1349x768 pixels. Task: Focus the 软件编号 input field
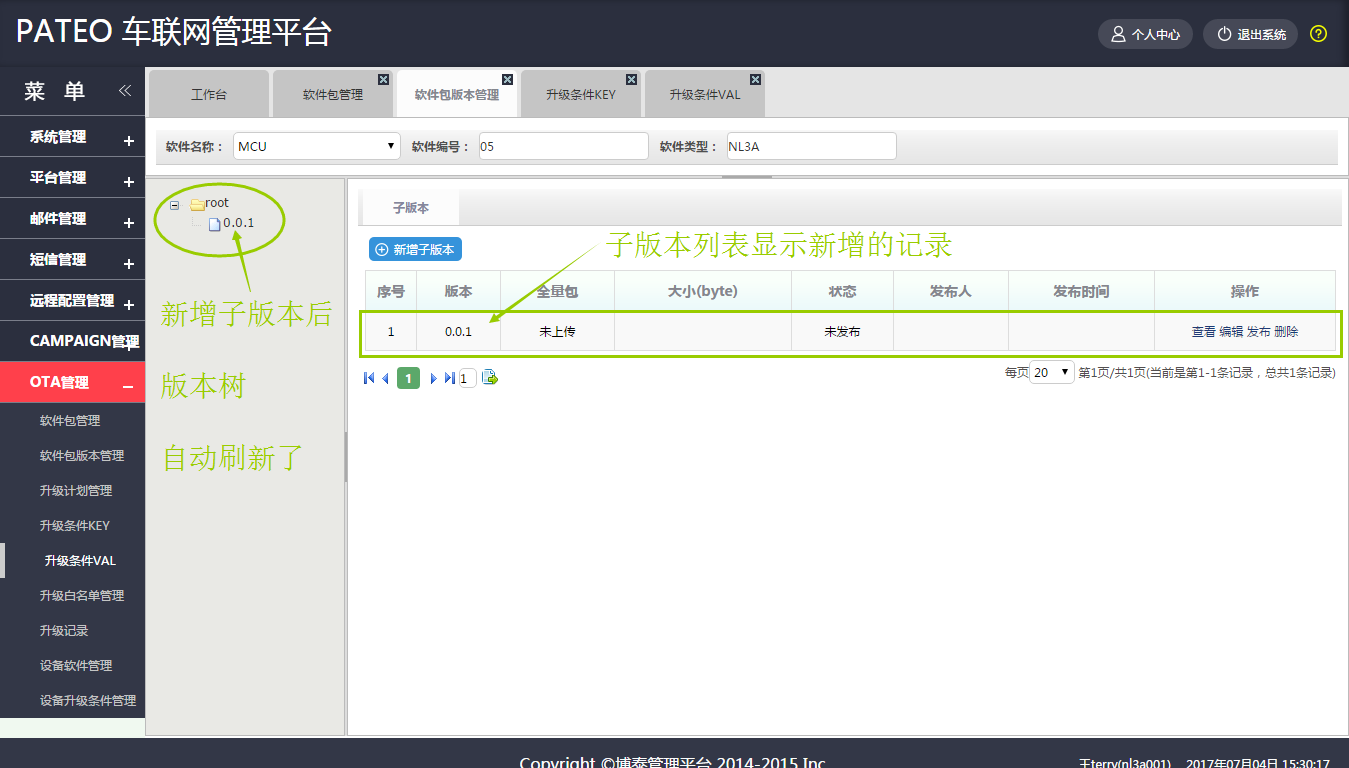pos(564,146)
